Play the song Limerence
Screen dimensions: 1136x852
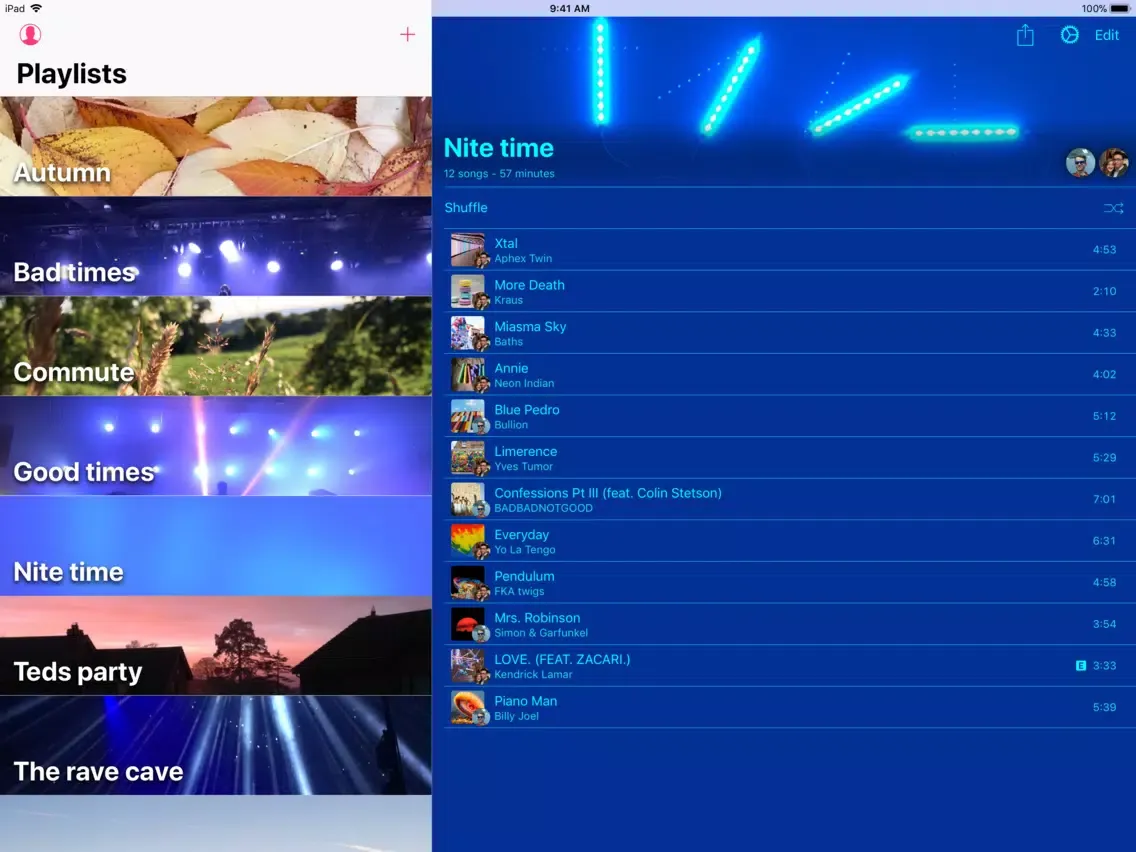pyautogui.click(x=790, y=458)
